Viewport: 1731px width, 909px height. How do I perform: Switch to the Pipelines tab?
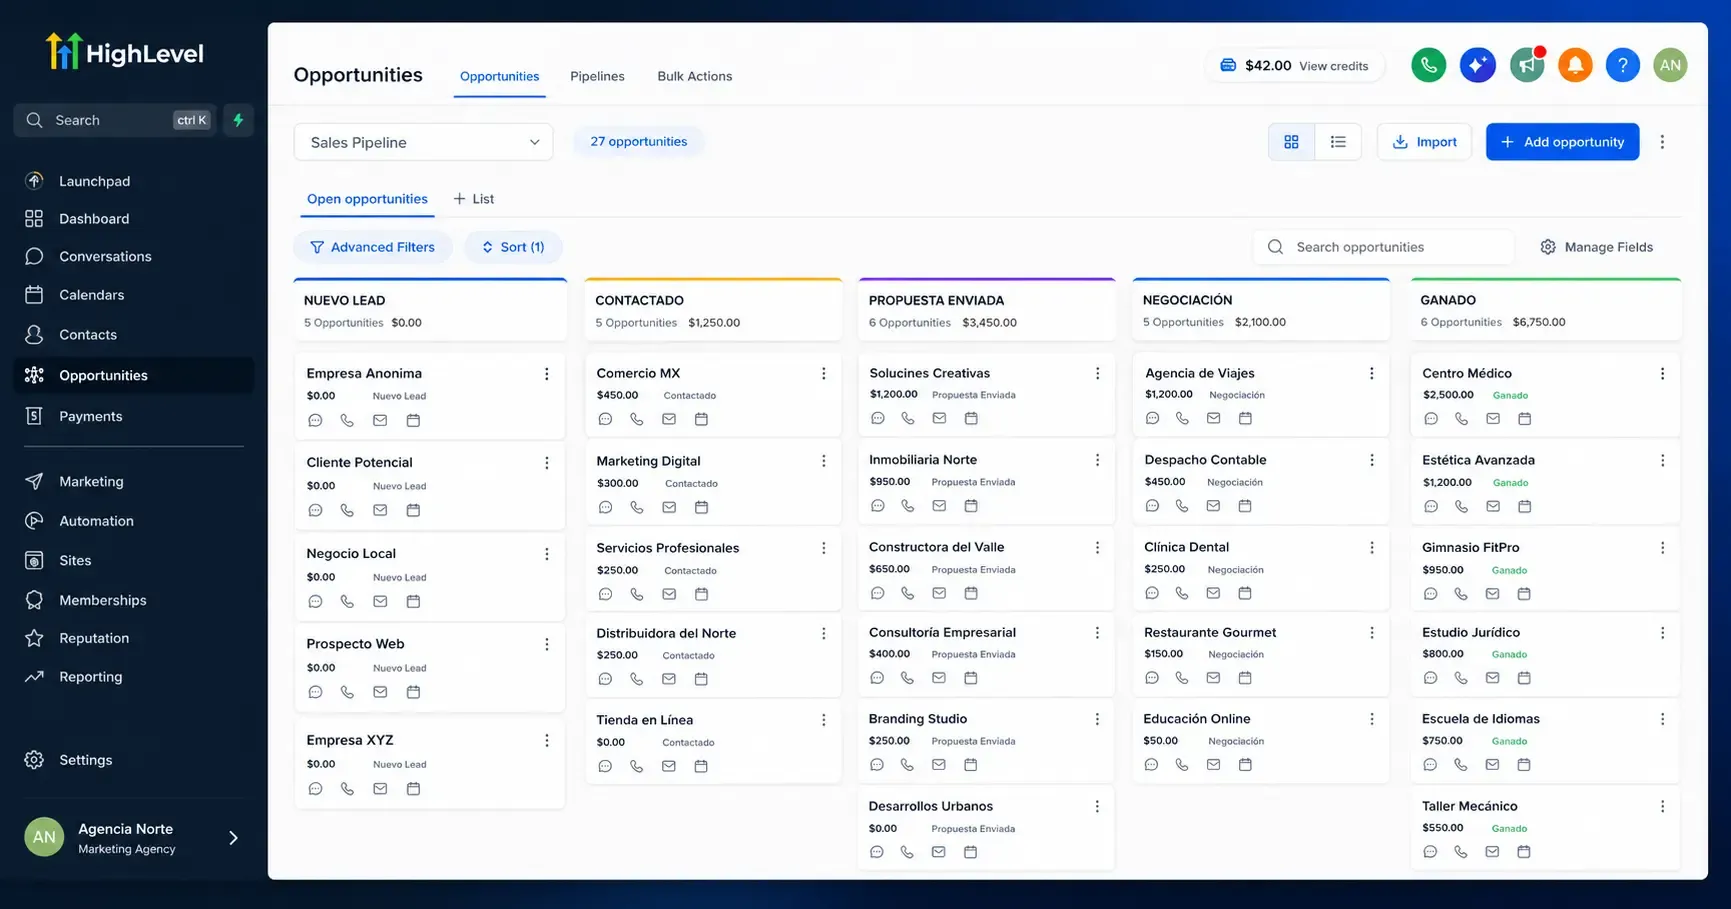(x=597, y=76)
